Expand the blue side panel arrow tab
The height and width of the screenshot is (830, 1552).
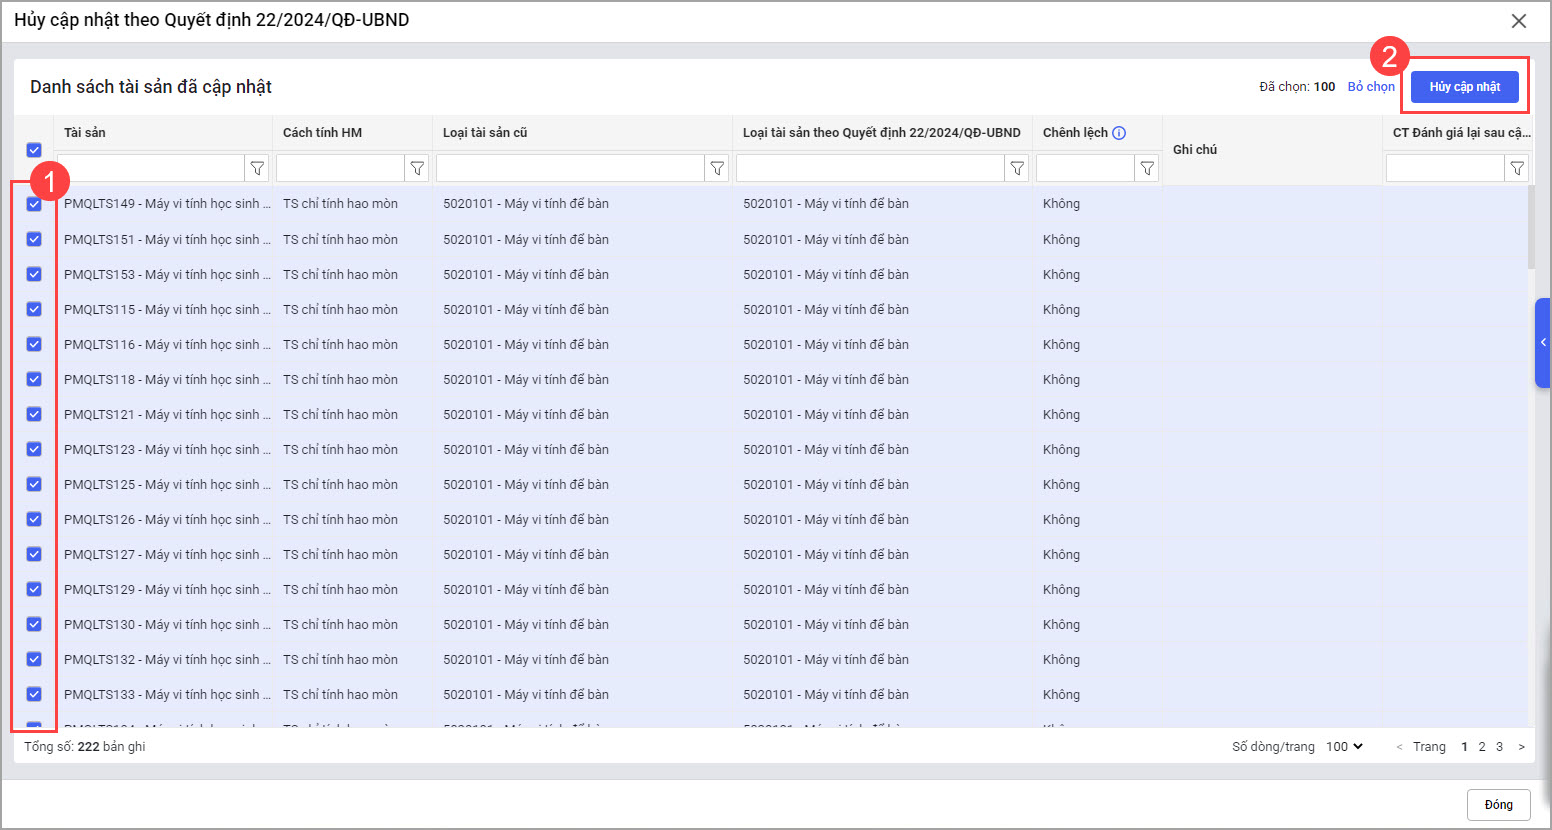point(1542,342)
